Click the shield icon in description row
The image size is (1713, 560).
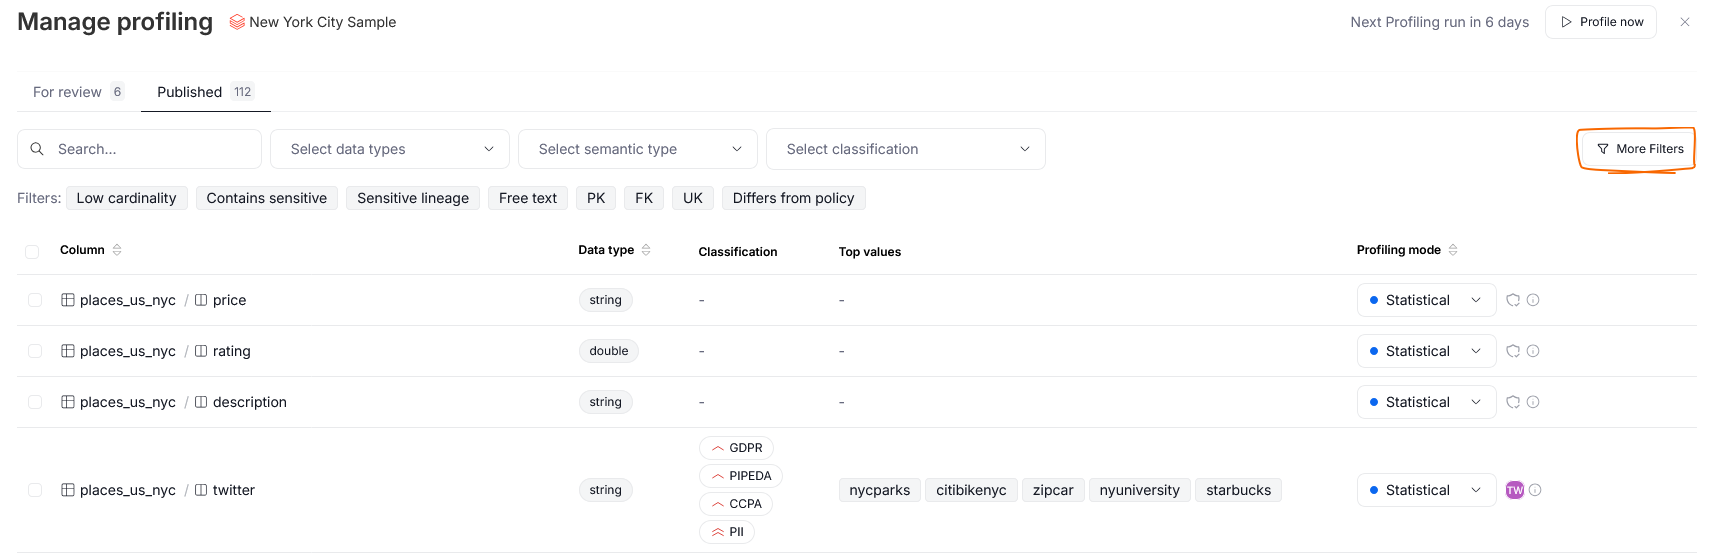click(x=1513, y=402)
